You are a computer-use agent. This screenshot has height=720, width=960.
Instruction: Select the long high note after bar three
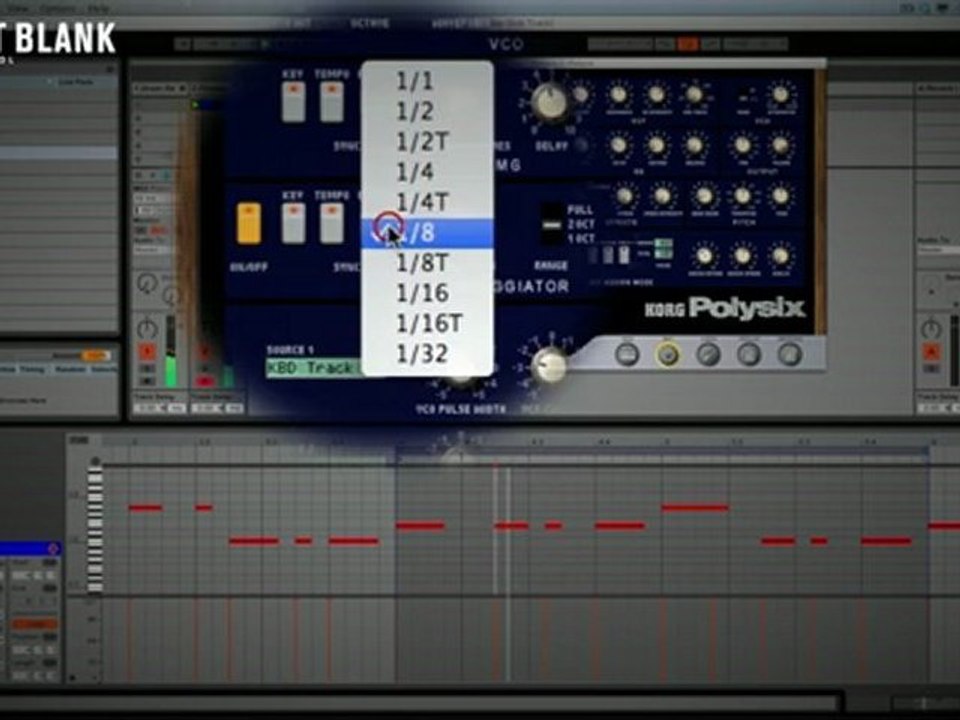point(695,508)
